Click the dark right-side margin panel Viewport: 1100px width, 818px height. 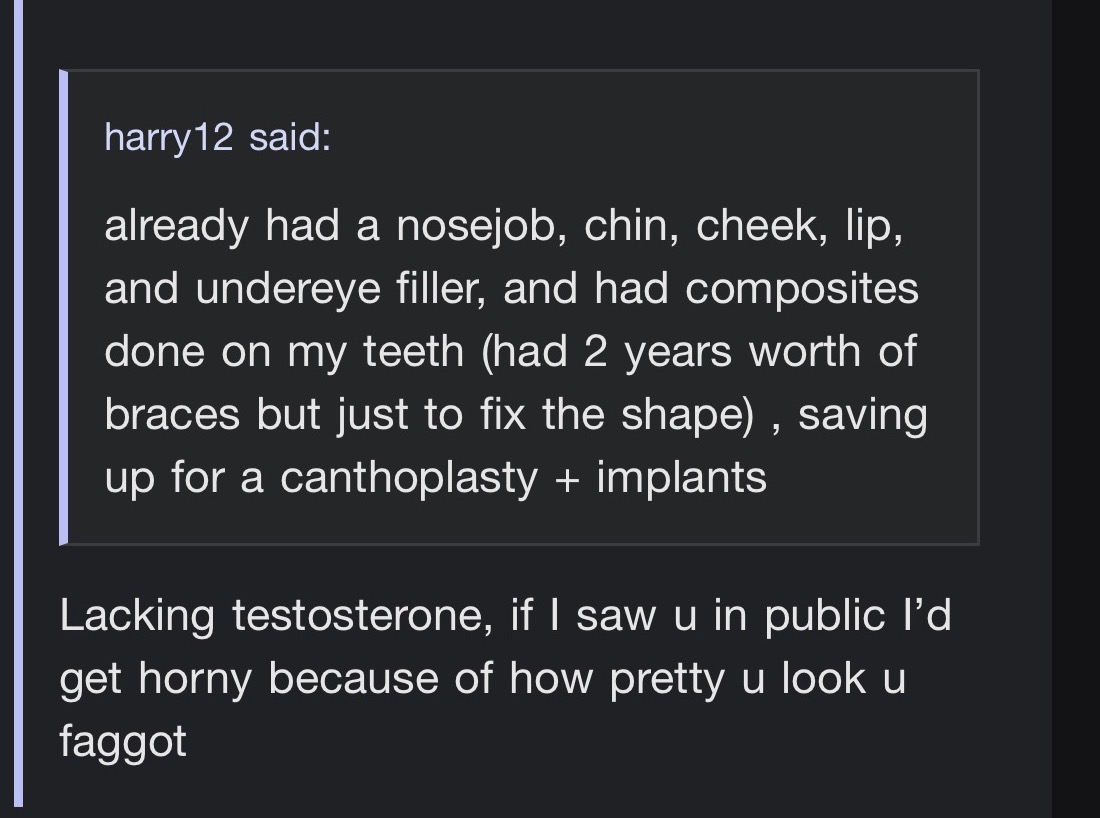tap(1076, 400)
